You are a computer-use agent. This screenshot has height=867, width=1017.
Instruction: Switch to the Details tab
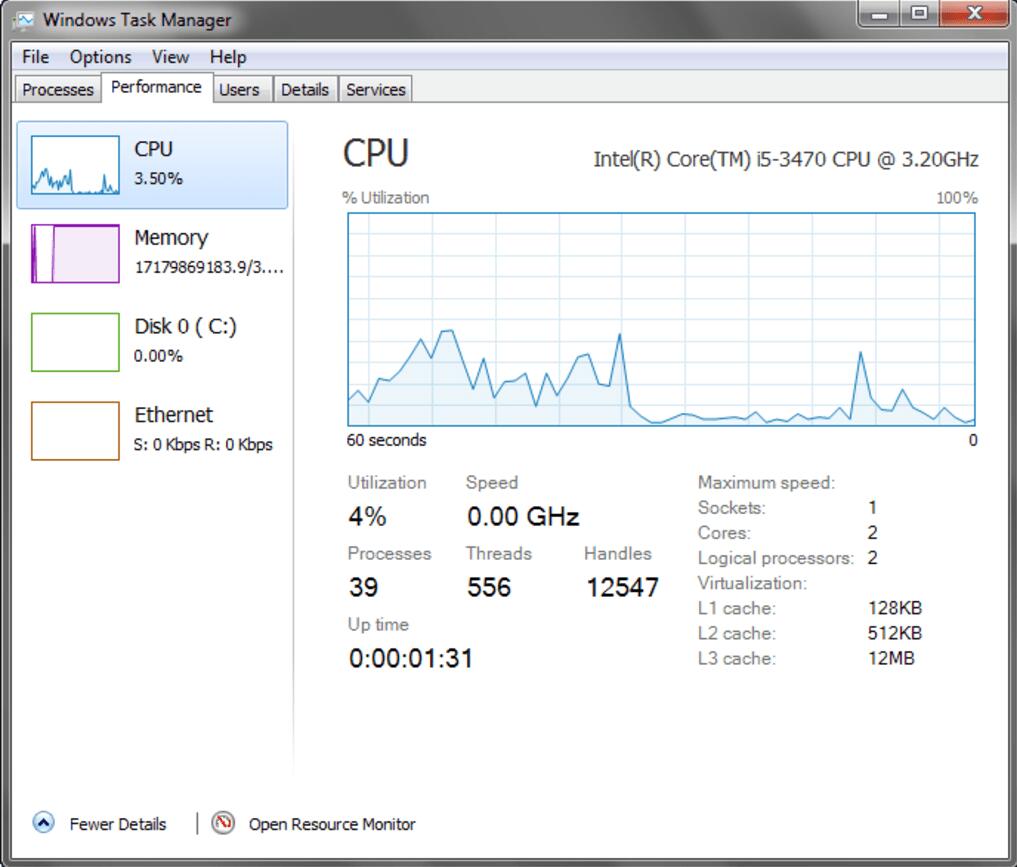[305, 89]
